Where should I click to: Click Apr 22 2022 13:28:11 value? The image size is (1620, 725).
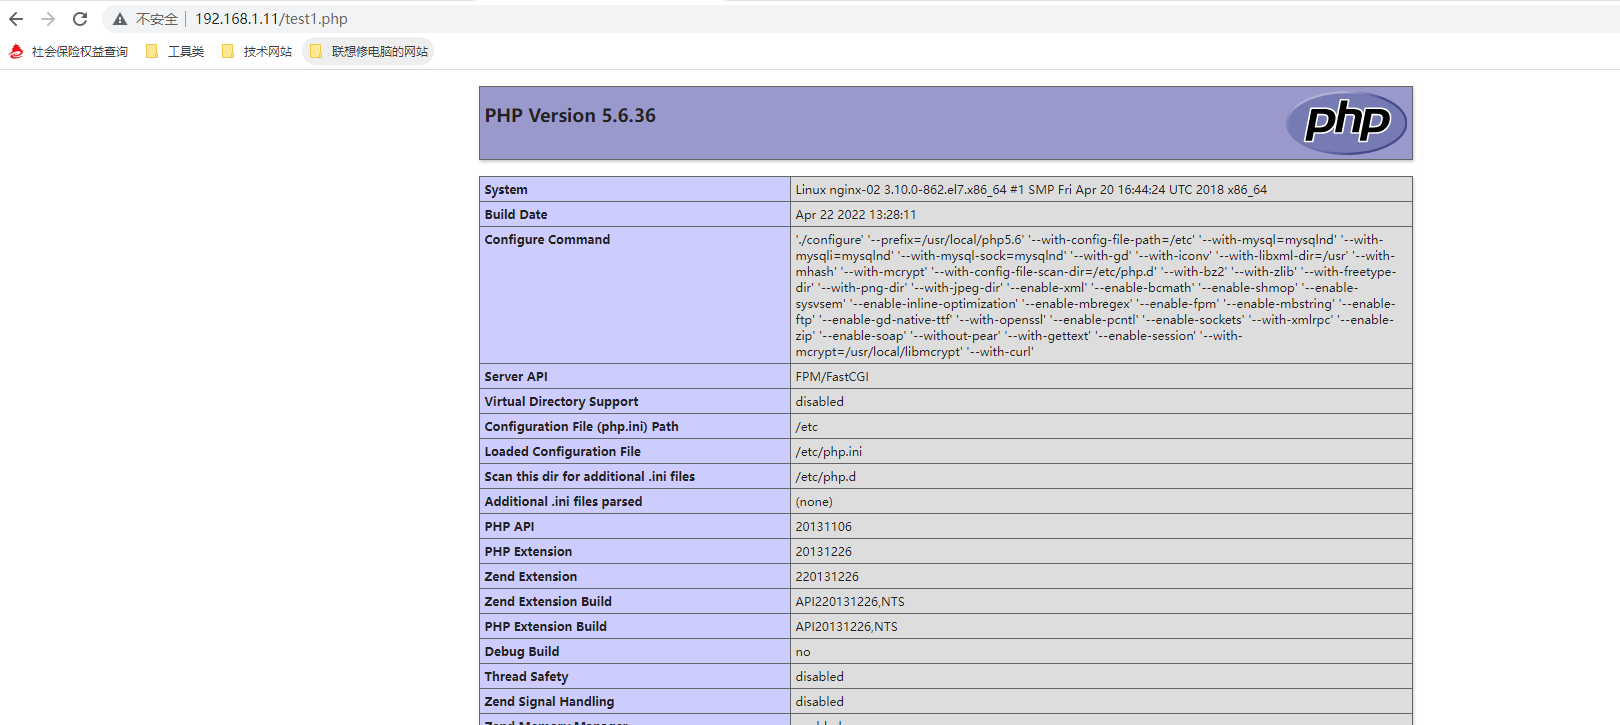click(856, 215)
